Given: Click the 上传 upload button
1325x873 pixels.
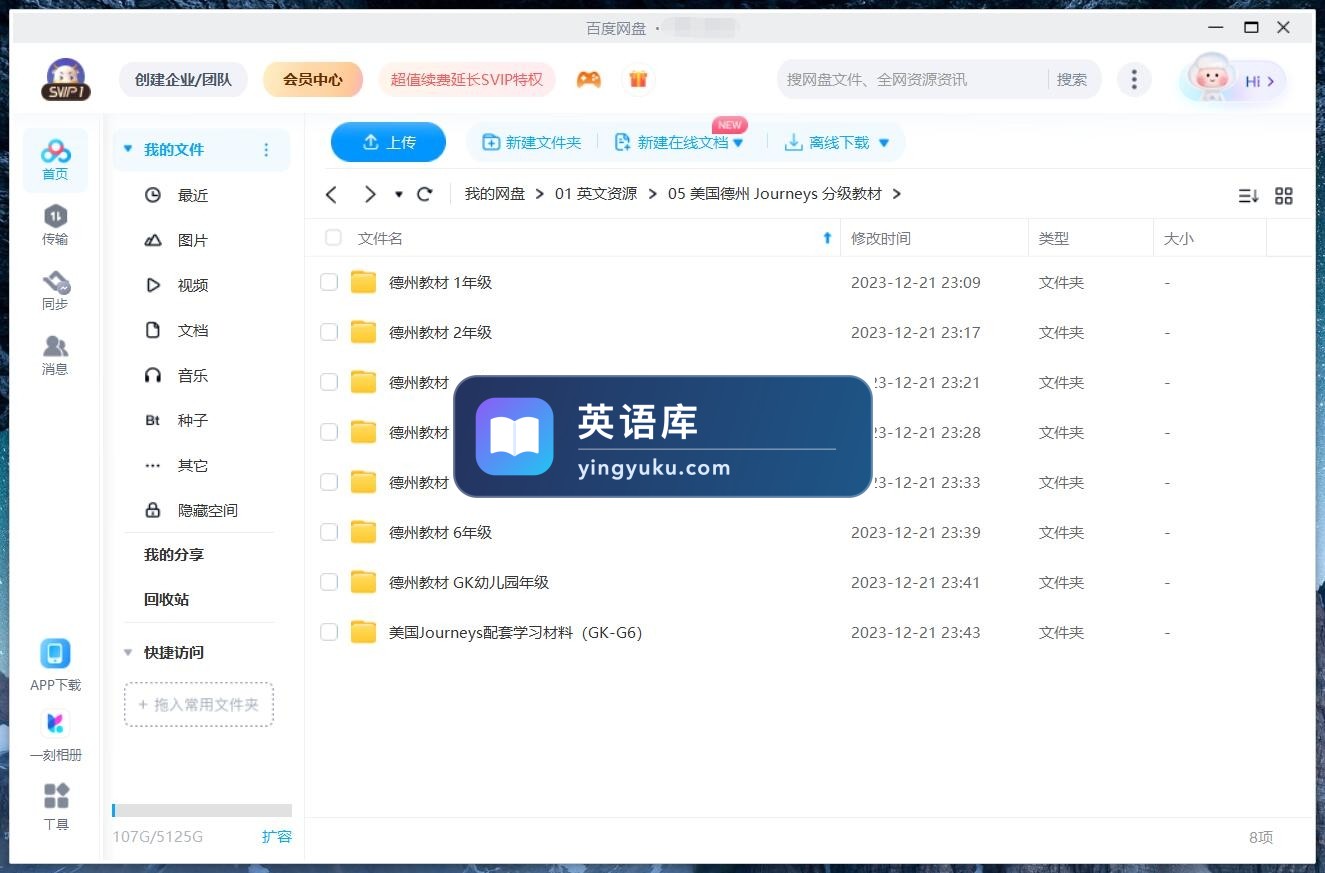Looking at the screenshot, I should coord(388,142).
